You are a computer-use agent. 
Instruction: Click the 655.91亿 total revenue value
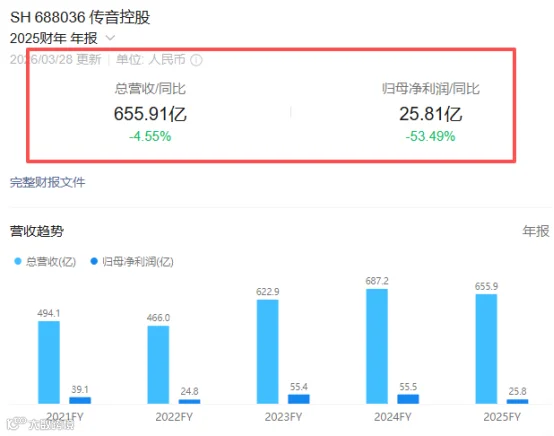pos(150,114)
